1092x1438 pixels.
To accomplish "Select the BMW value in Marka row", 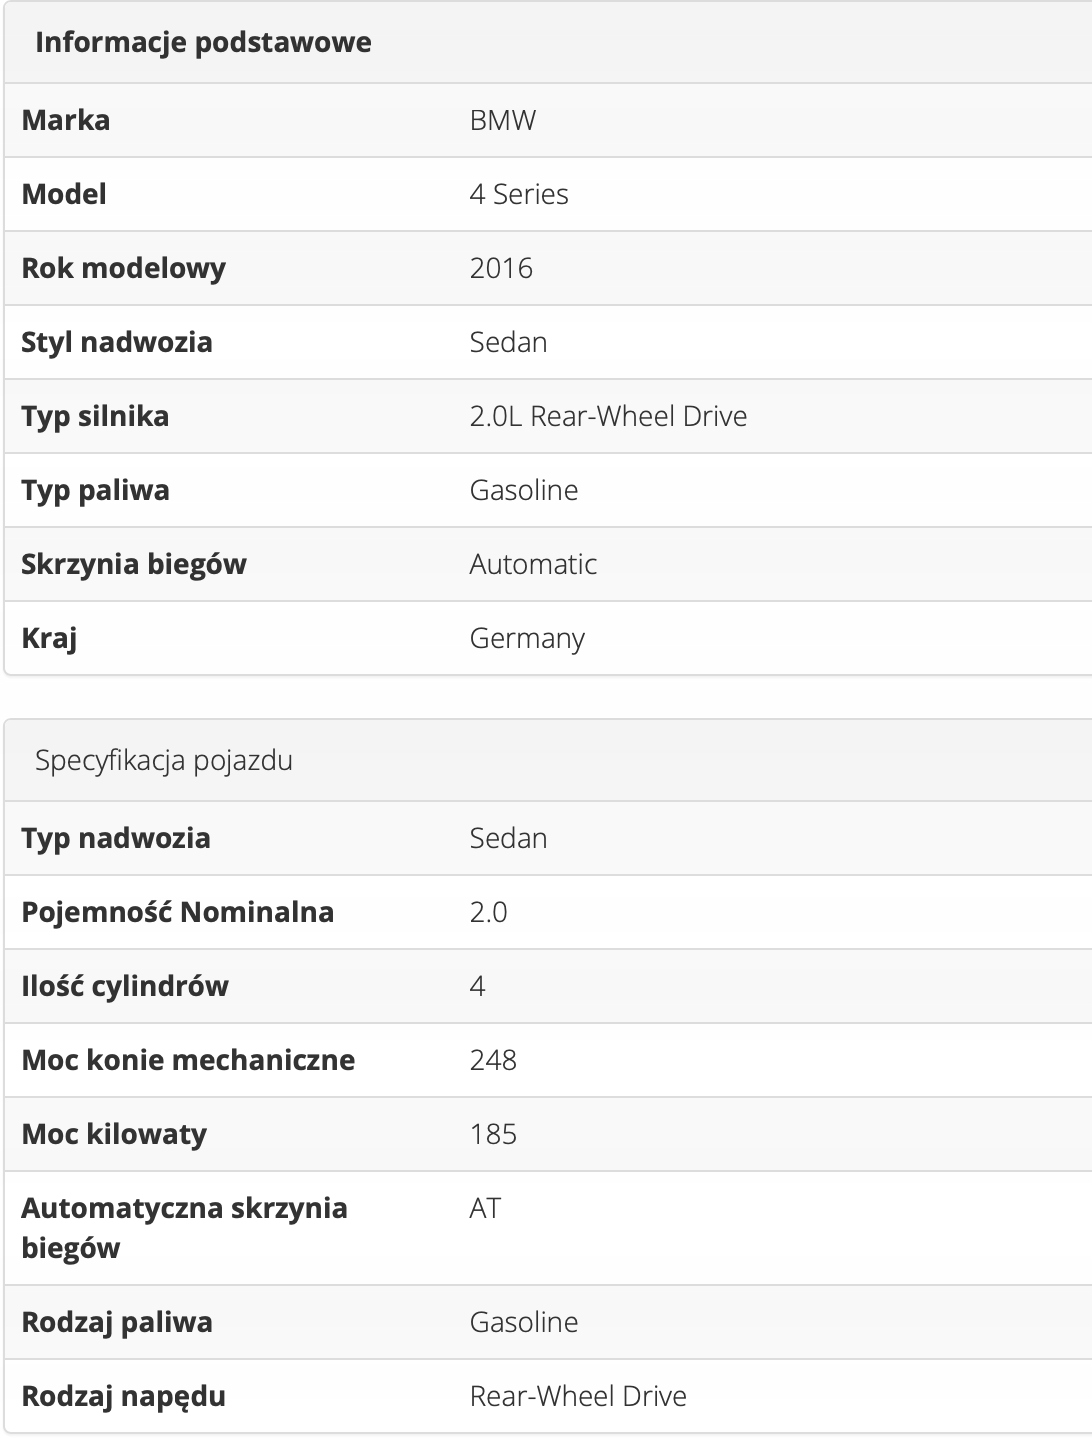I will pos(503,121).
